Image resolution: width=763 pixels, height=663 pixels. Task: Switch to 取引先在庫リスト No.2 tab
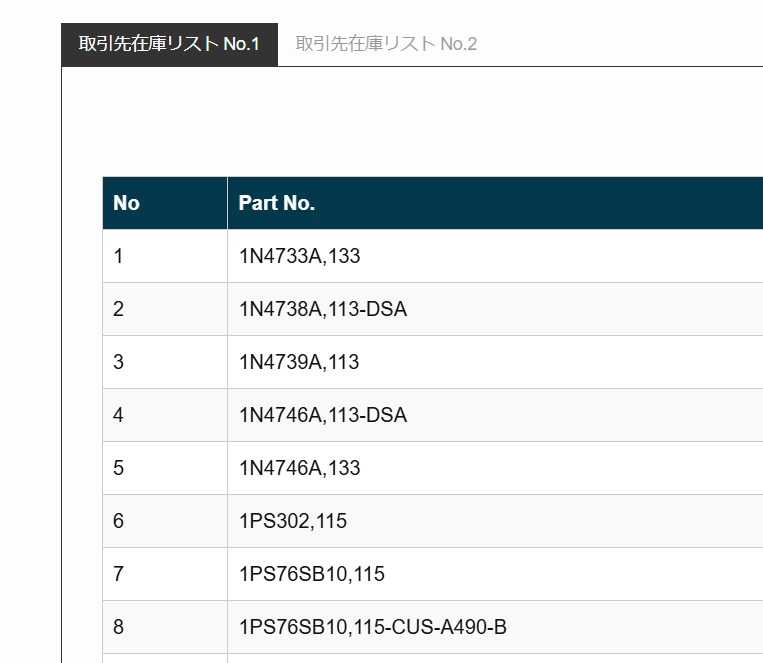click(386, 44)
